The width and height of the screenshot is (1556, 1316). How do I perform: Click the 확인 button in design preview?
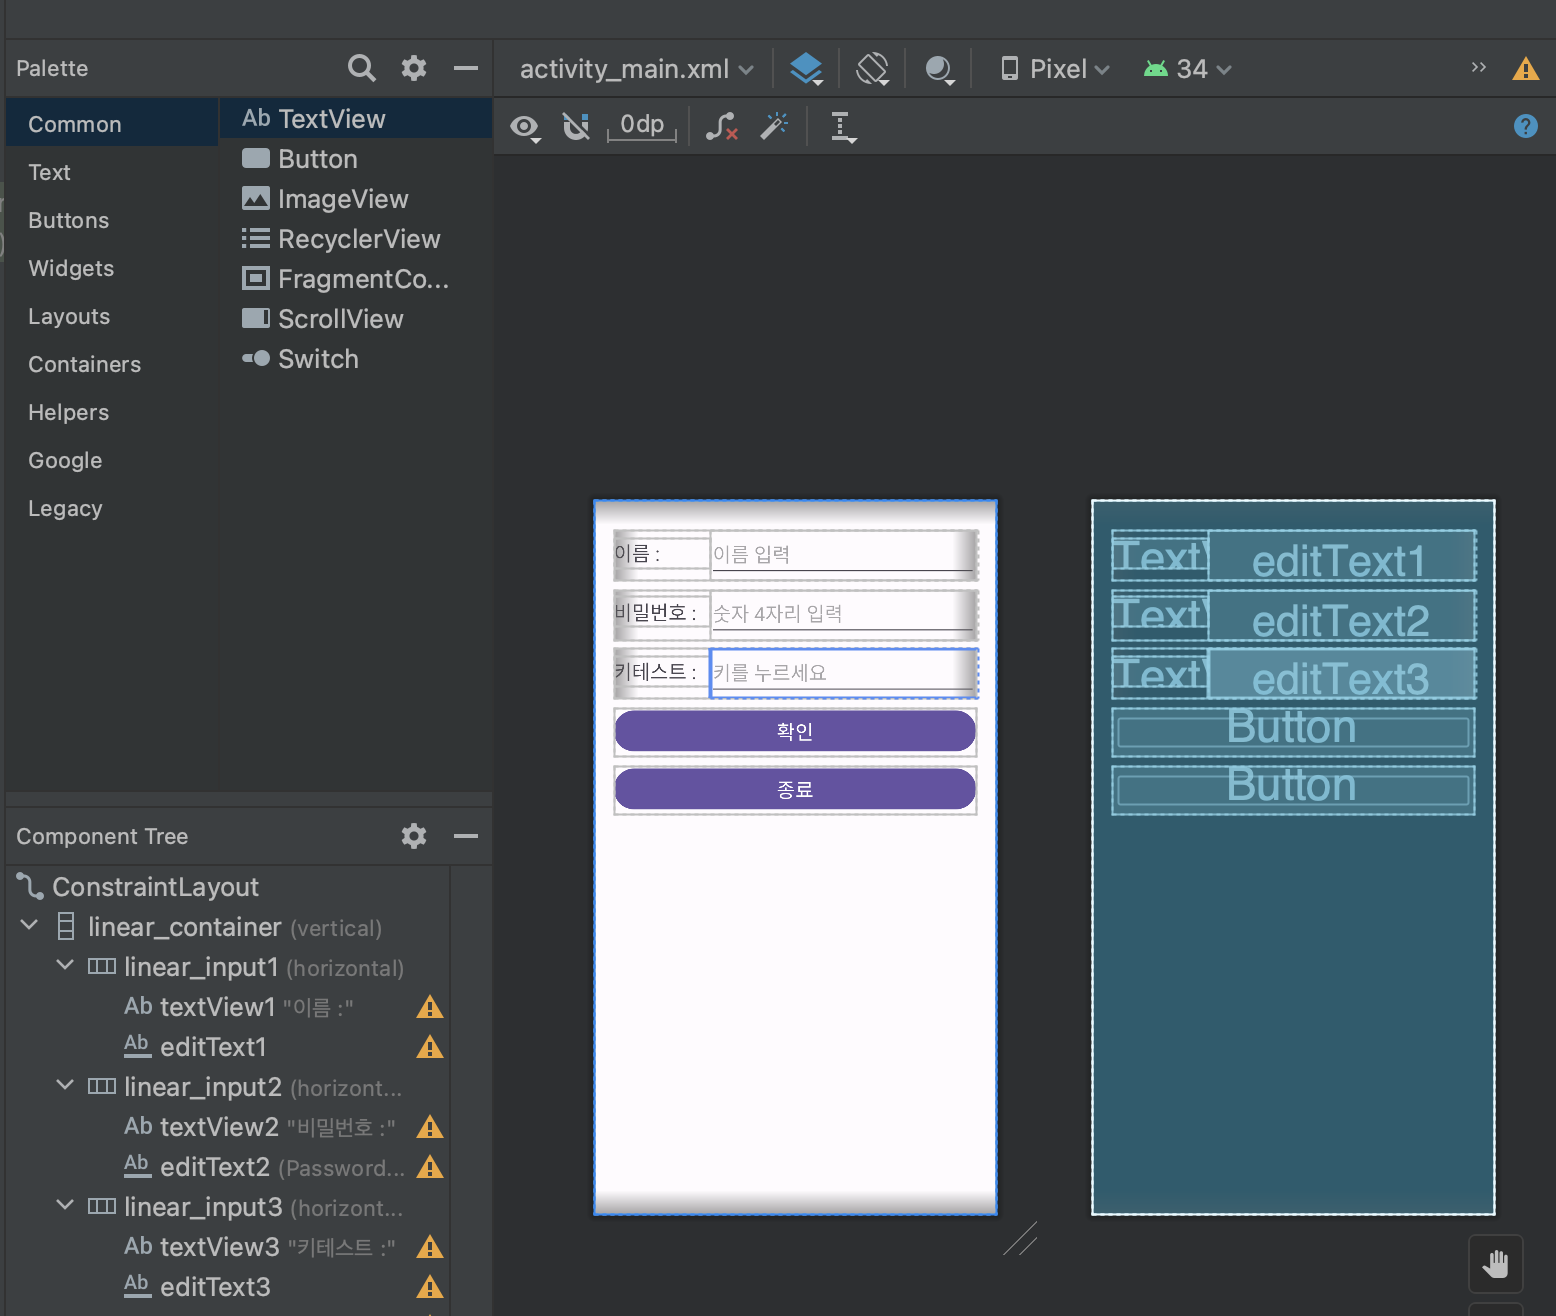795,731
